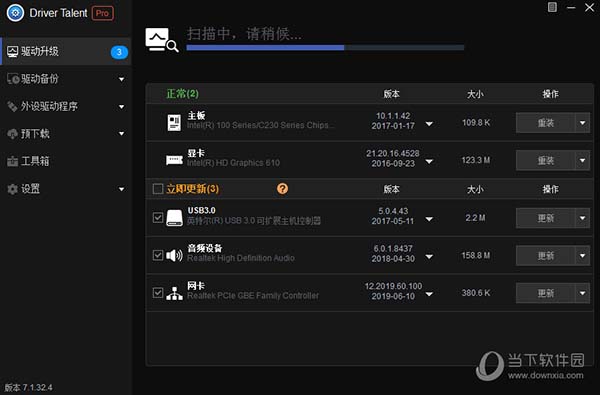Screen dimensions: 600x395
Task: Click the 主板 motherboard device icon
Action: click(x=174, y=123)
